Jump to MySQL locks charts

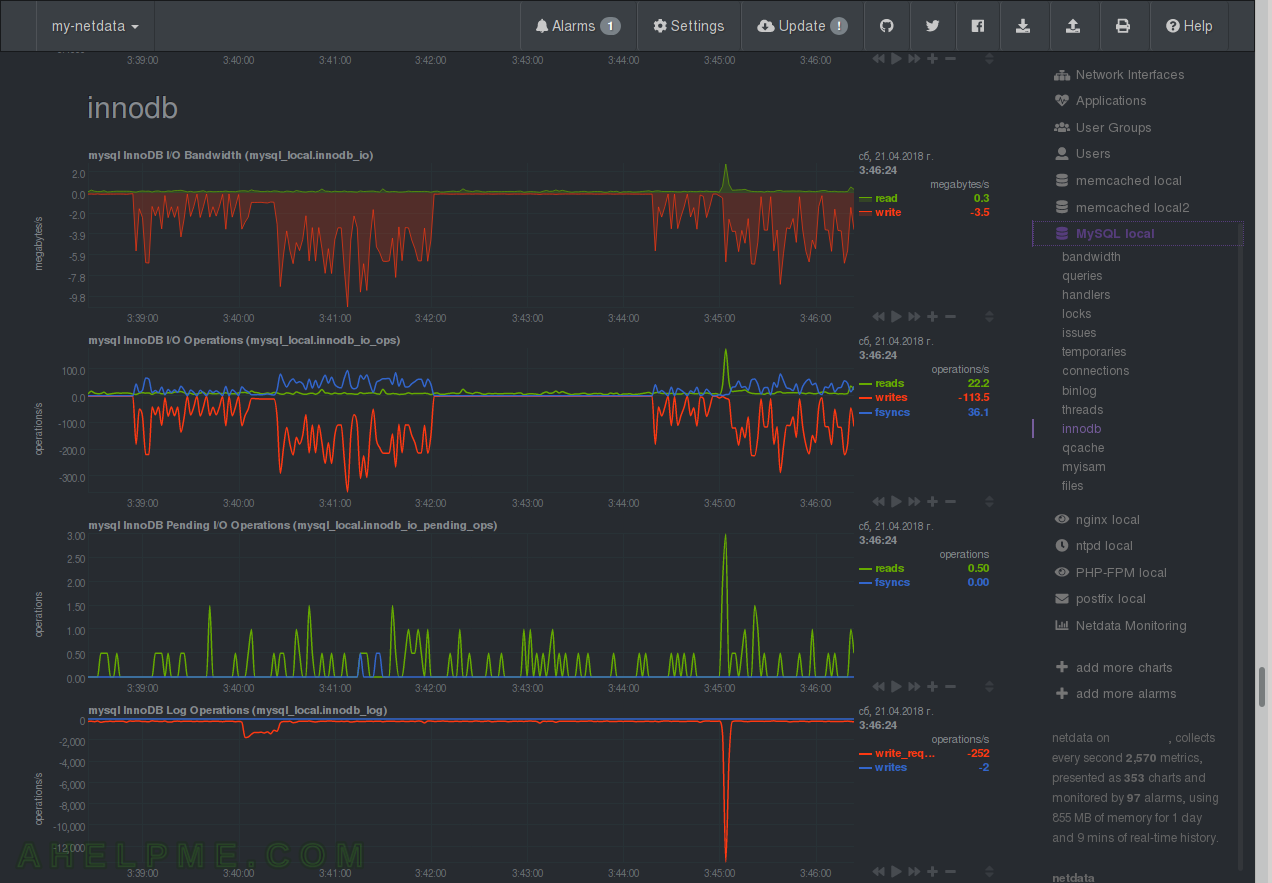[1077, 314]
